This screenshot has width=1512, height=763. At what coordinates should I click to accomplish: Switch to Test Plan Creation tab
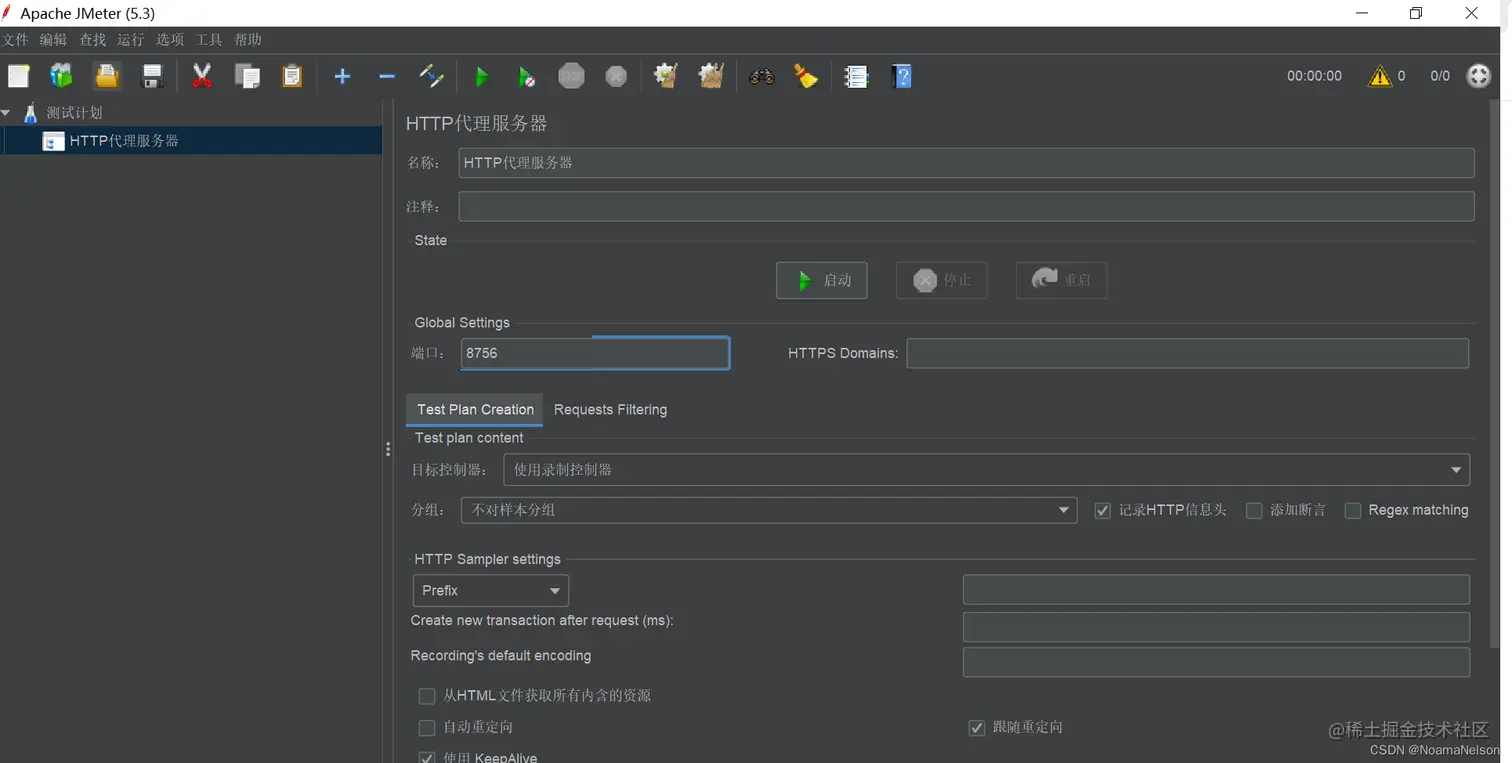tap(474, 410)
